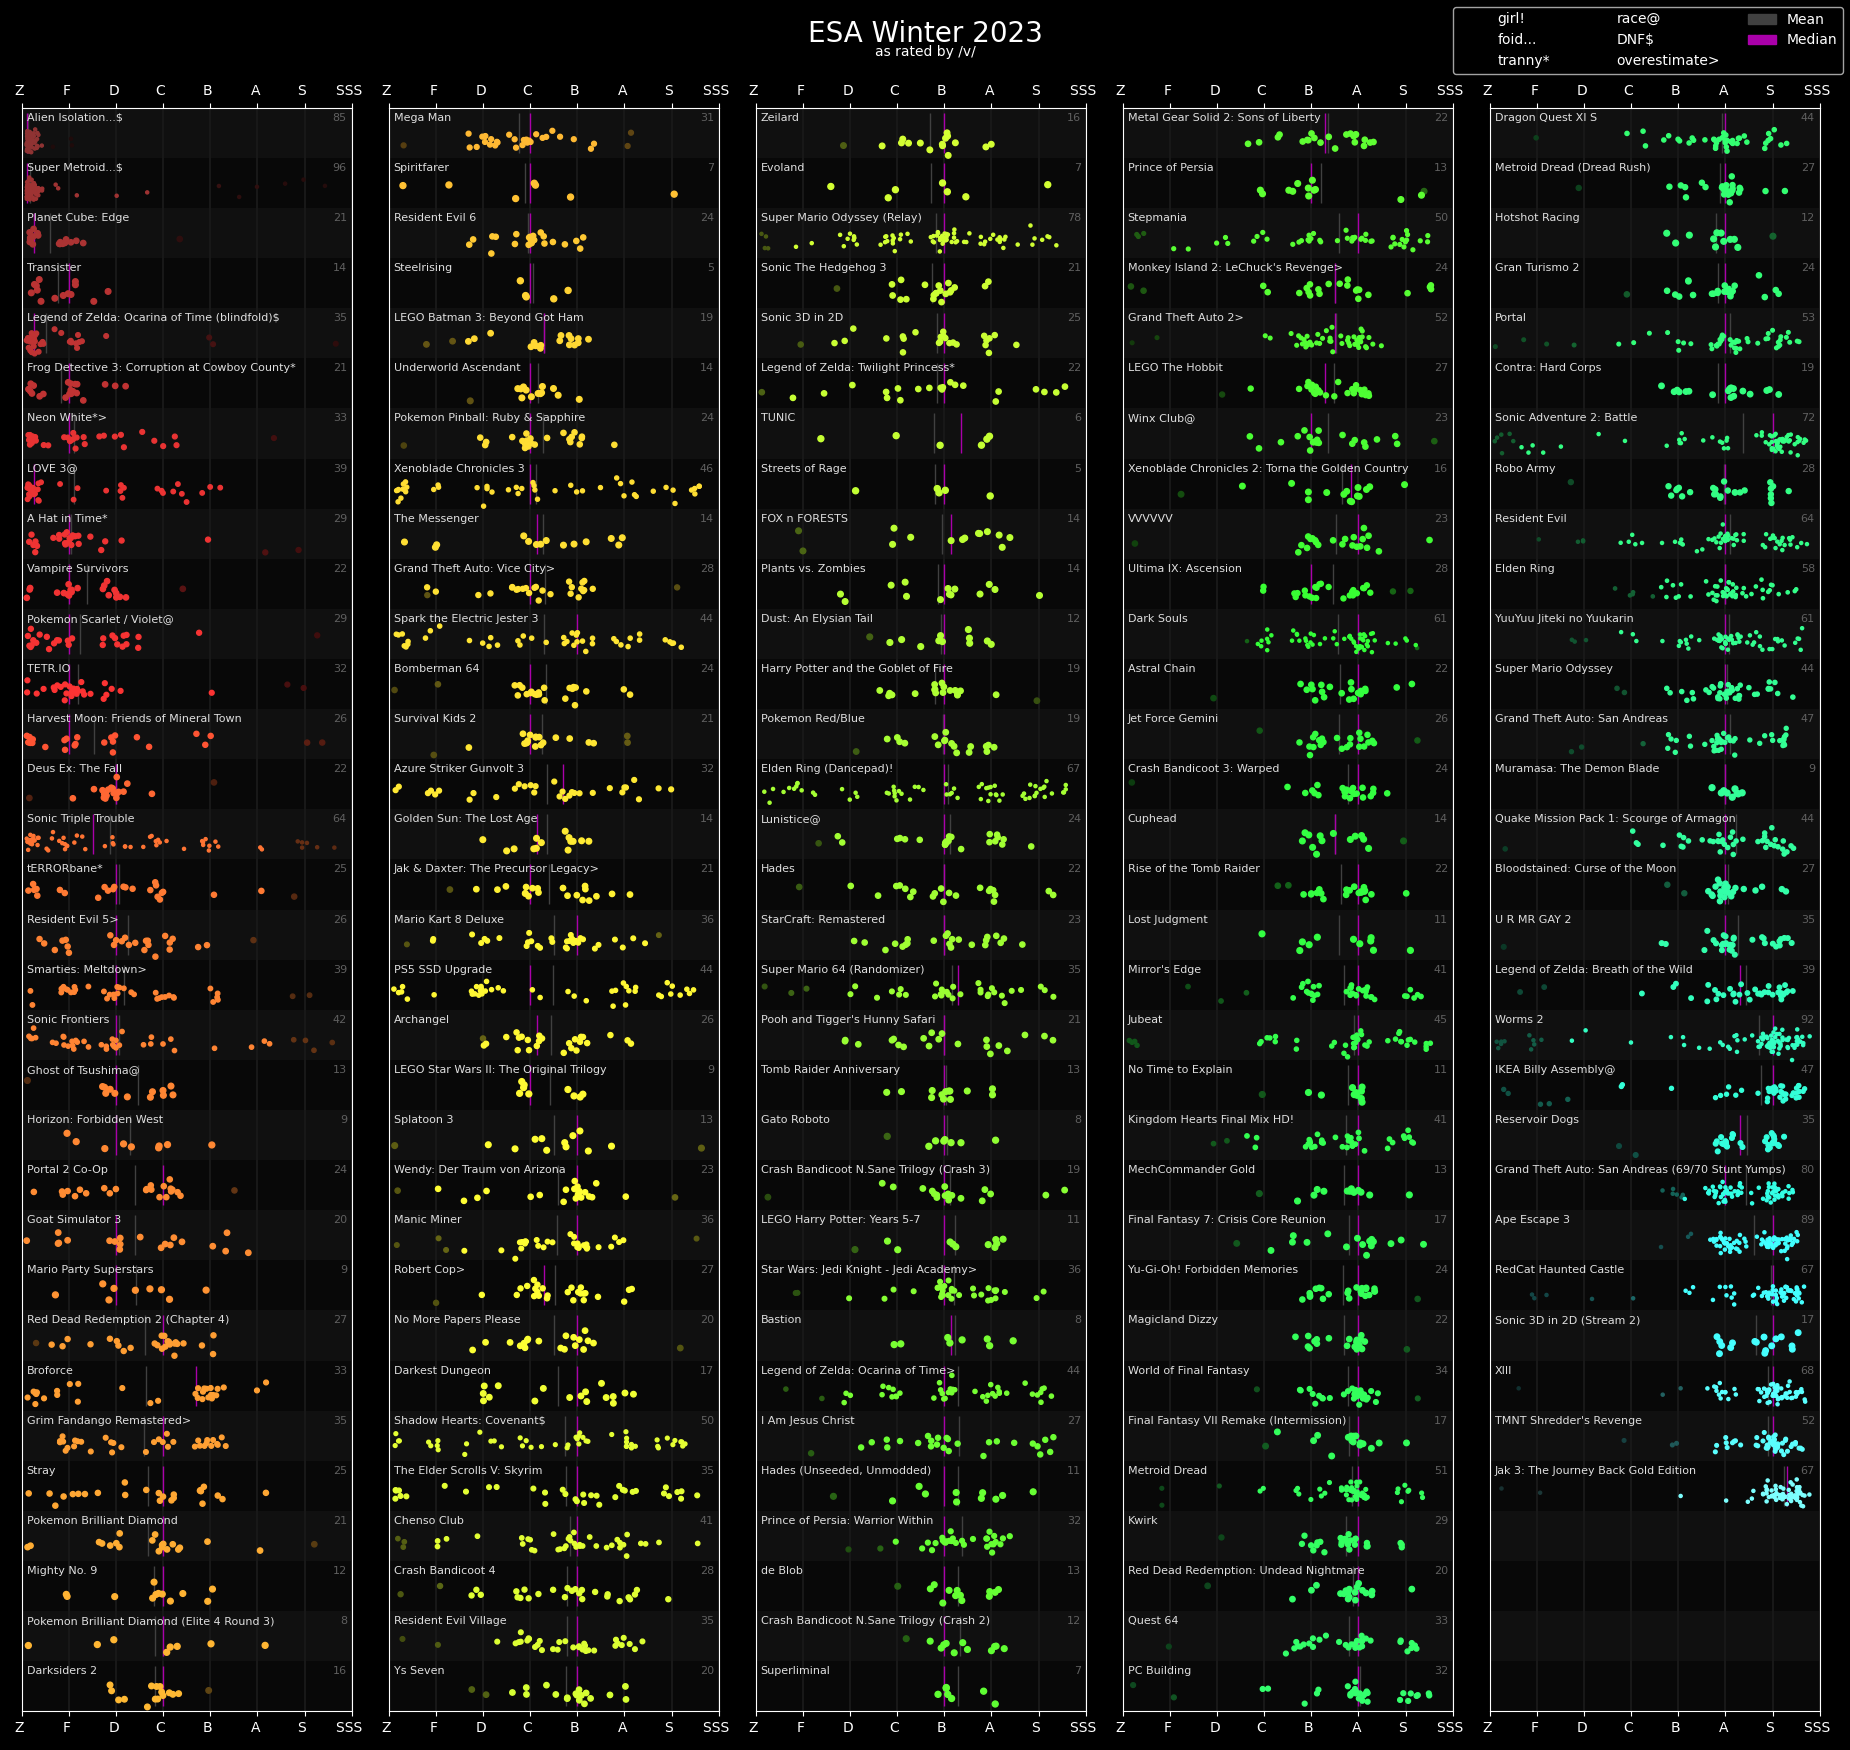Click the gray Mean legend swatch
1850x1750 pixels.
1762,19
